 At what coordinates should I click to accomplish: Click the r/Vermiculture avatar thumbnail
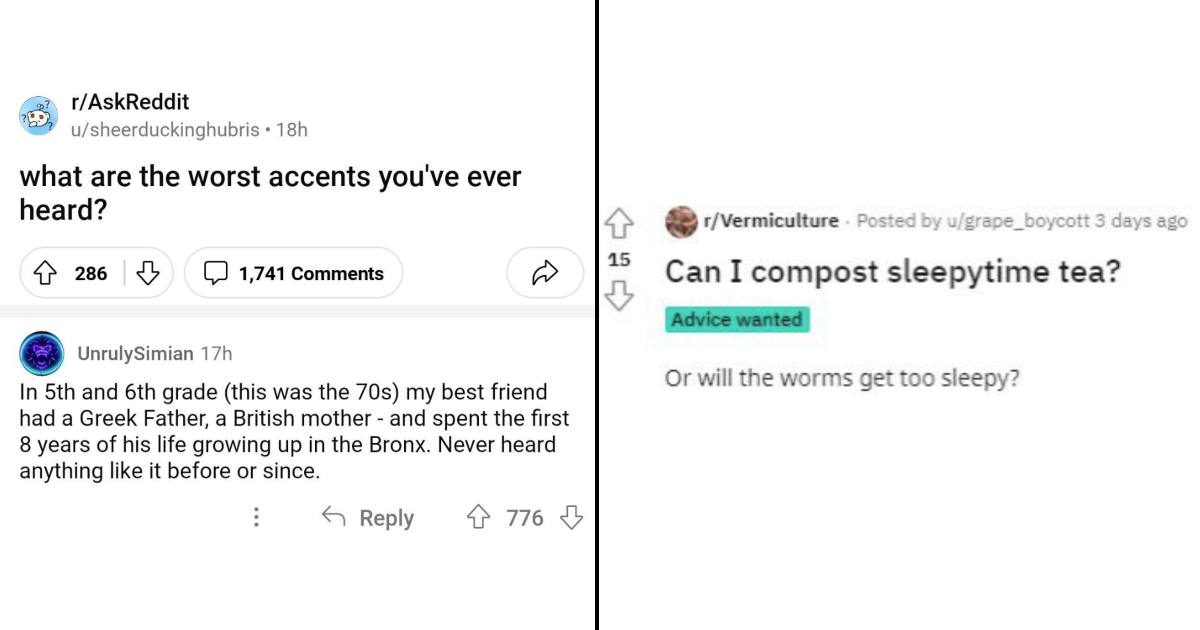(682, 222)
